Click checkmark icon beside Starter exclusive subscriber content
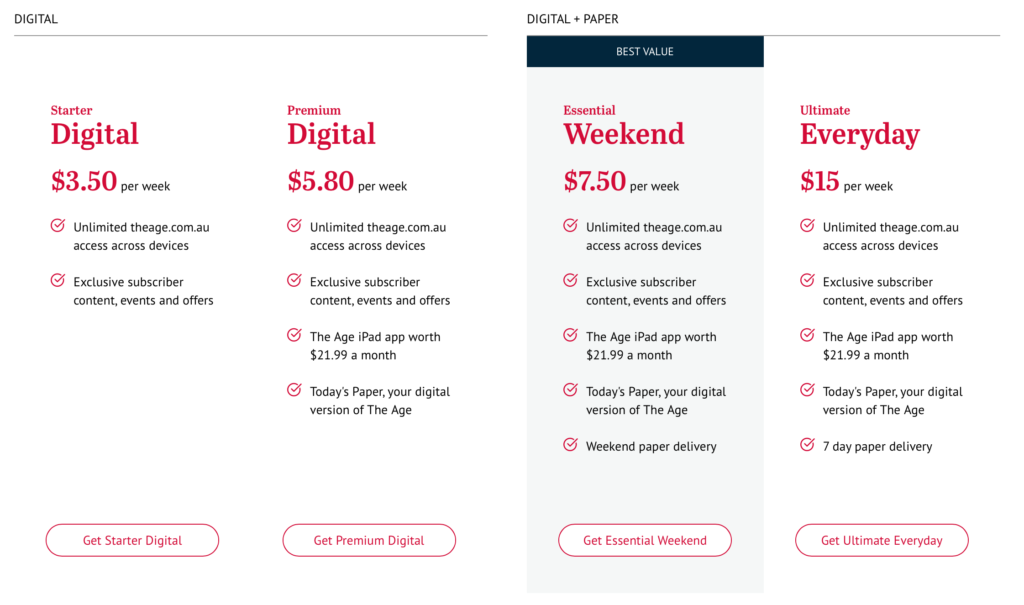This screenshot has width=1024, height=605. click(x=58, y=281)
